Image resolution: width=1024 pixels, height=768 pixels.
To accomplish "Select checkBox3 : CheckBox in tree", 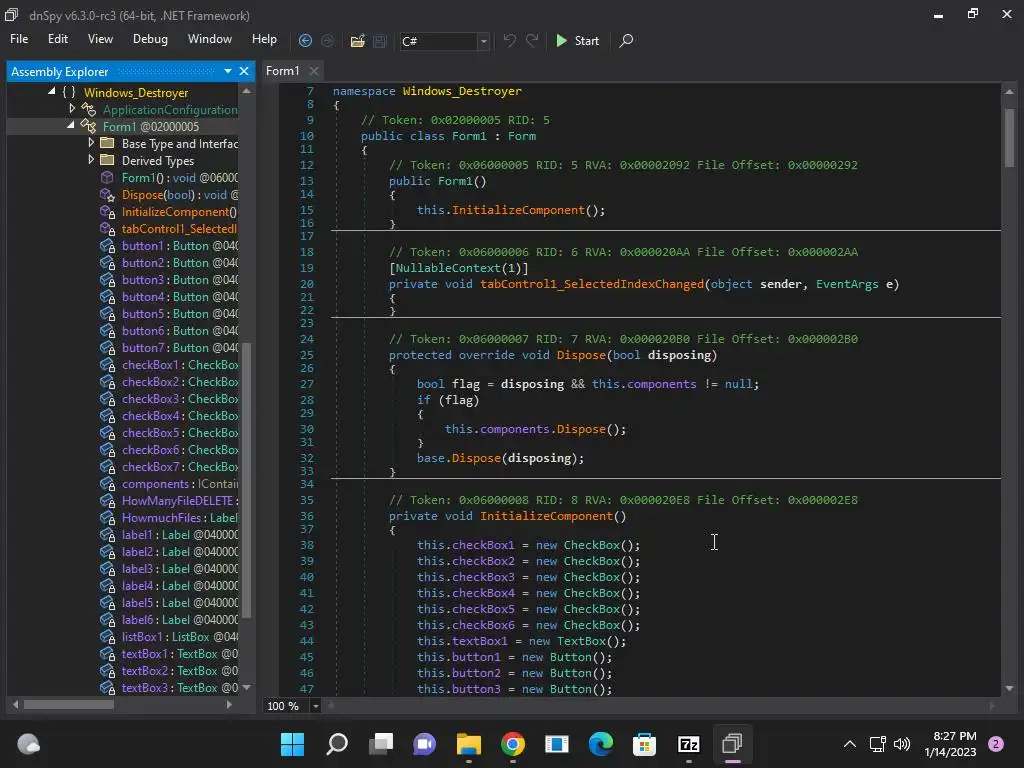I will 180,398.
